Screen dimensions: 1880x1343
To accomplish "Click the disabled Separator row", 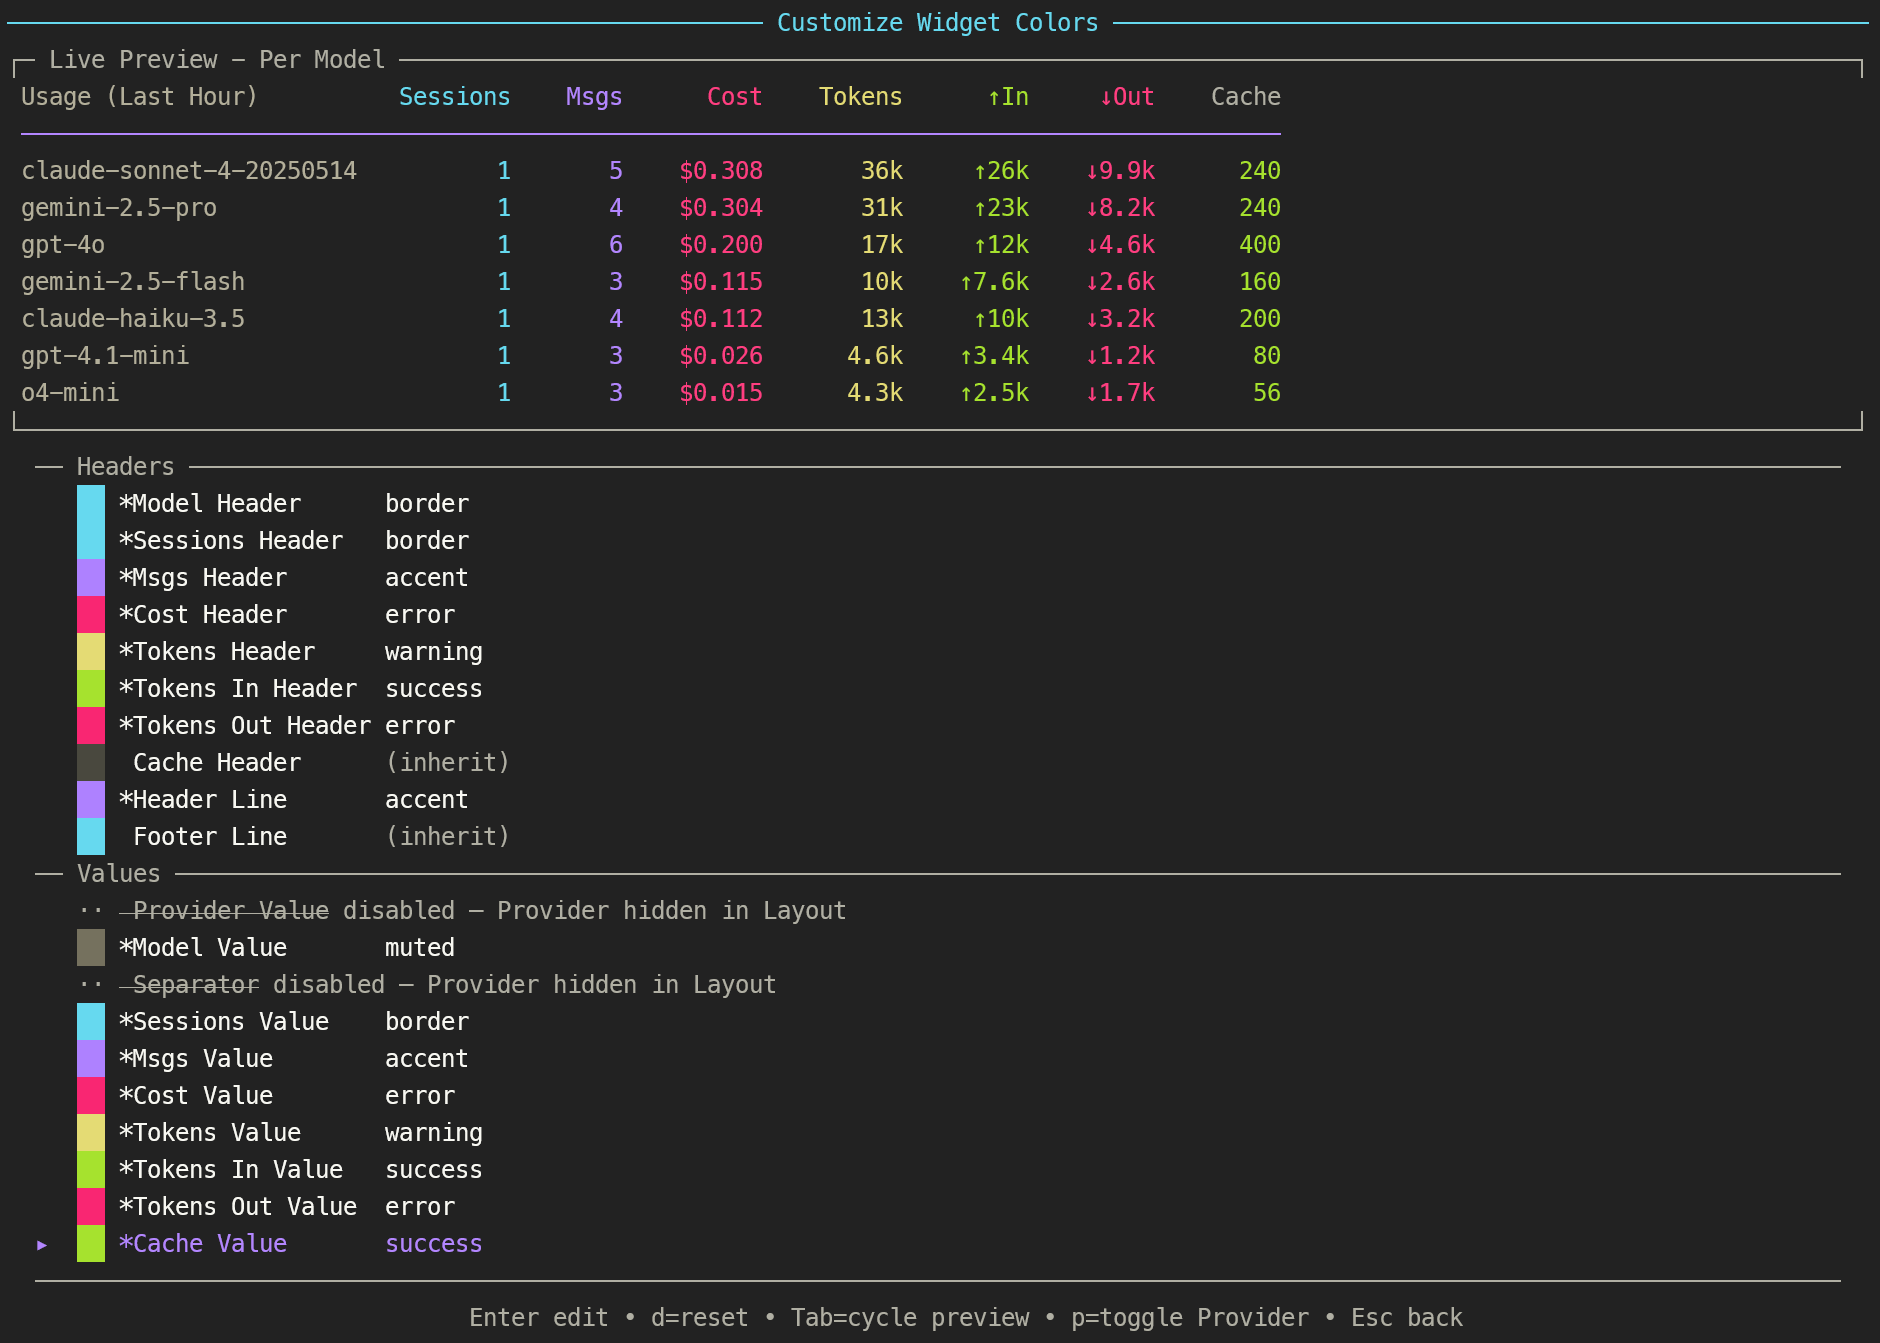I will pyautogui.click(x=427, y=985).
